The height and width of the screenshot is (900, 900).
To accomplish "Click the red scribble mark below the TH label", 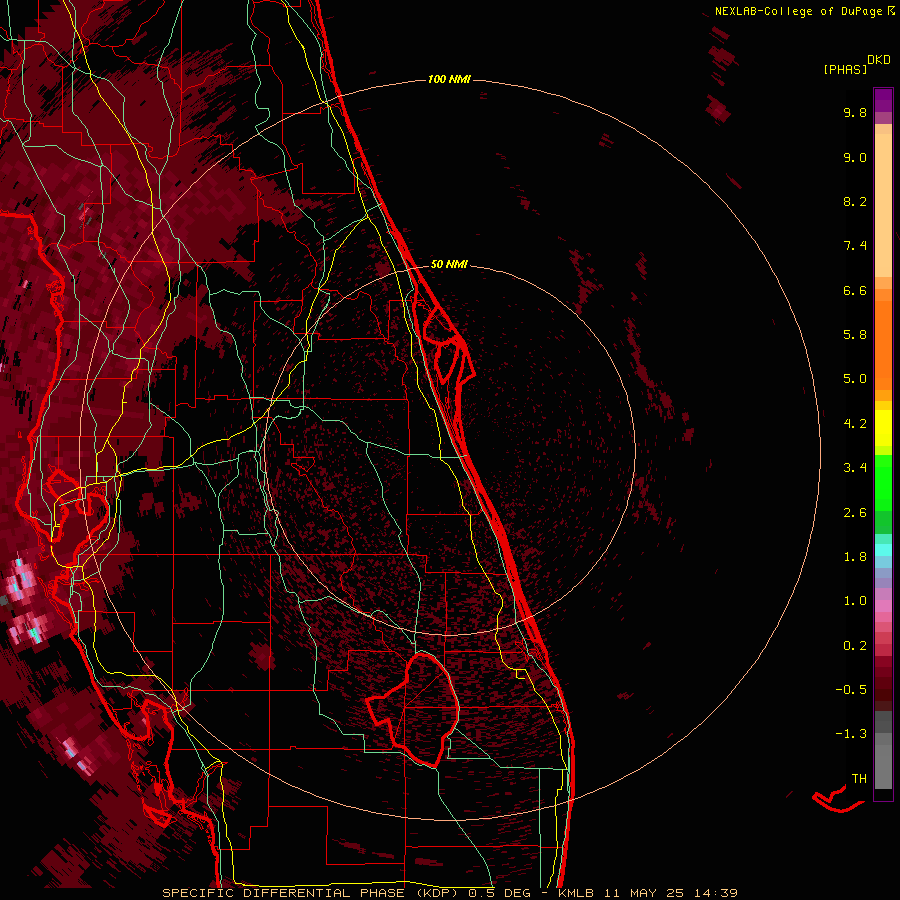I will click(837, 800).
